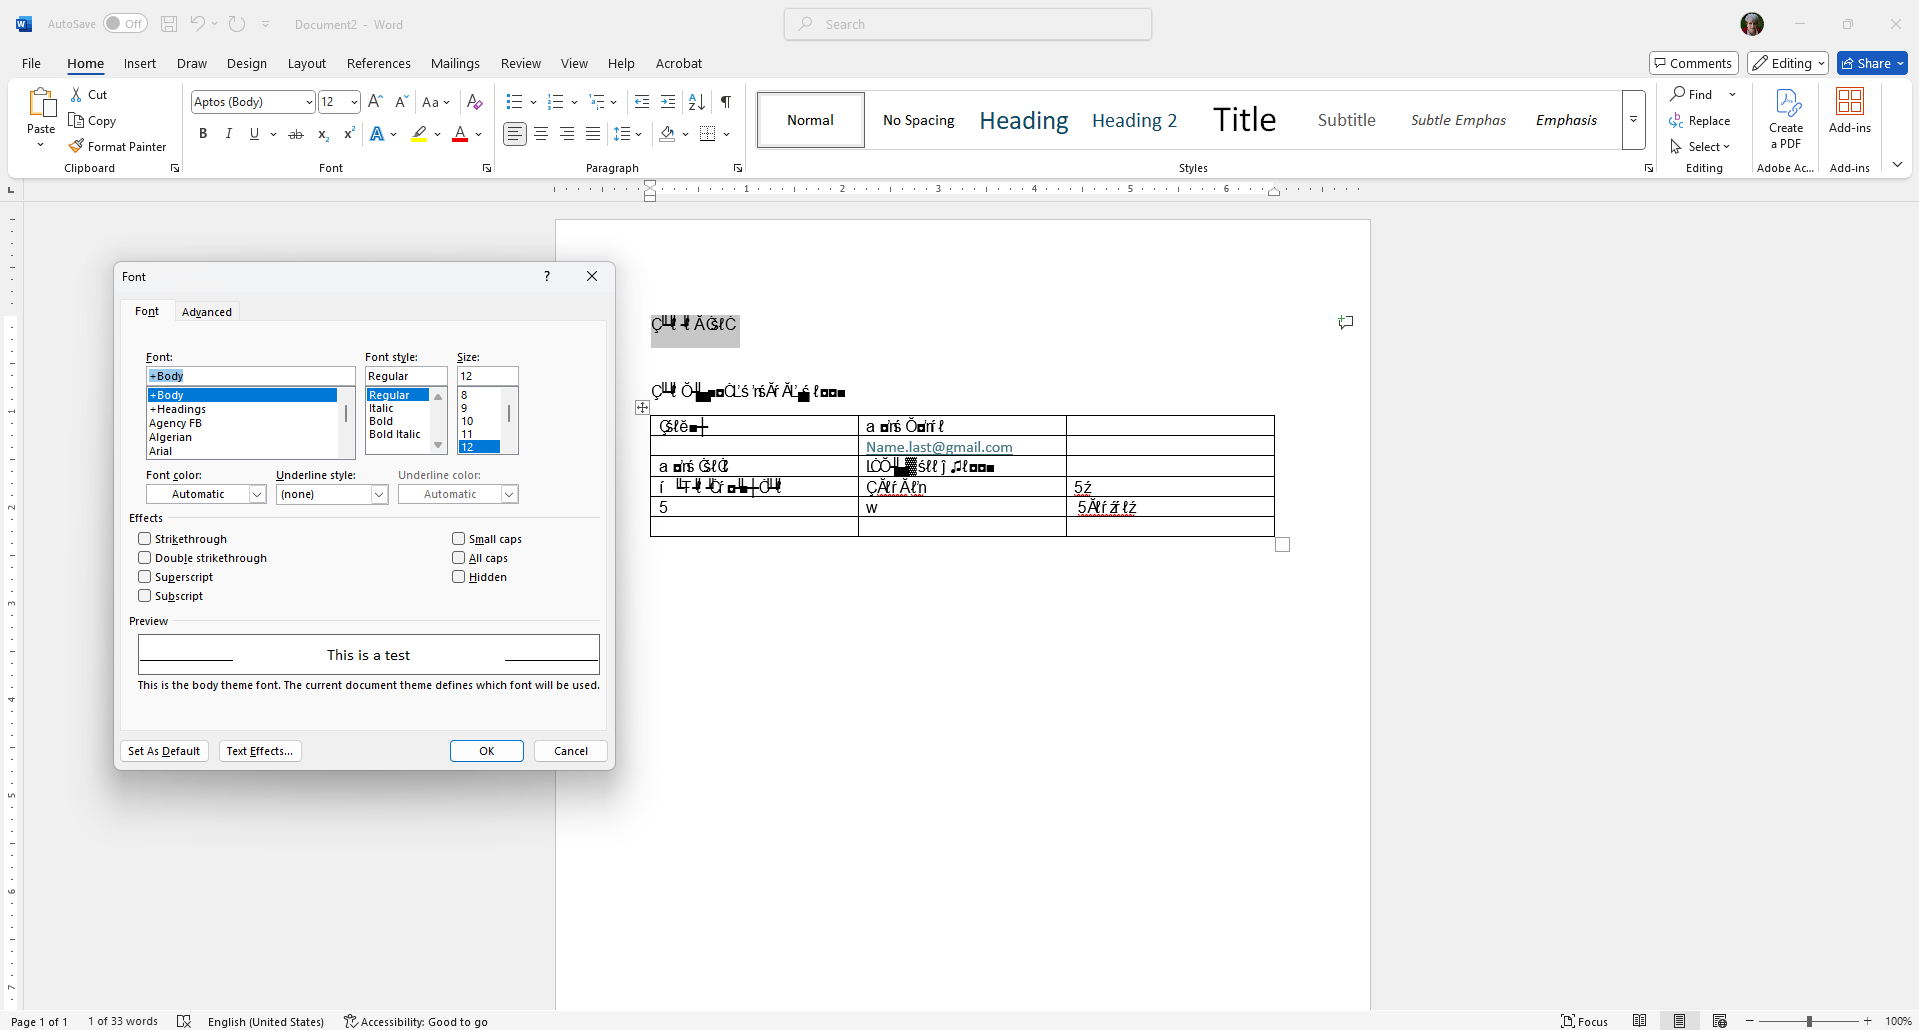The width and height of the screenshot is (1919, 1030).
Task: Open the Font color dropdown in the dialog
Action: click(x=257, y=494)
